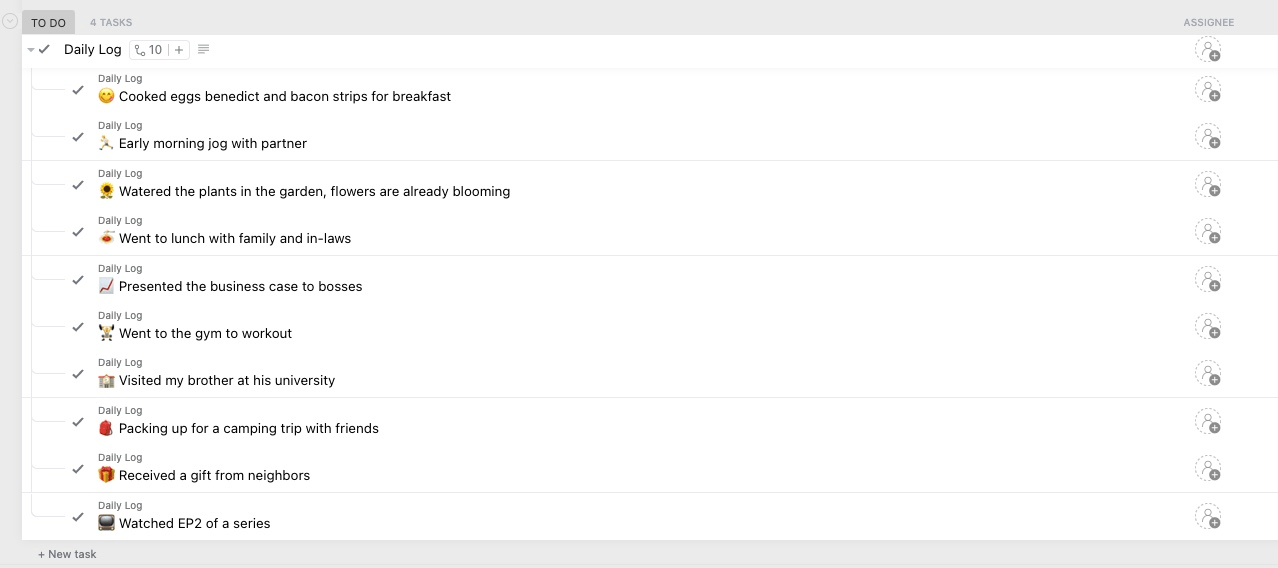
Task: Collapse the TO DO group with circle chevron
Action: coord(10,21)
